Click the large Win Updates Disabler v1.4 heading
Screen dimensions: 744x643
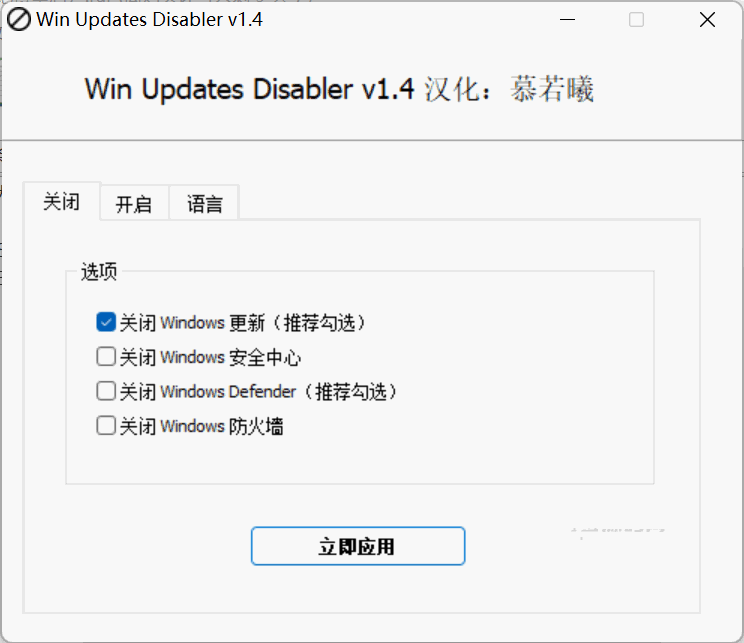point(250,89)
